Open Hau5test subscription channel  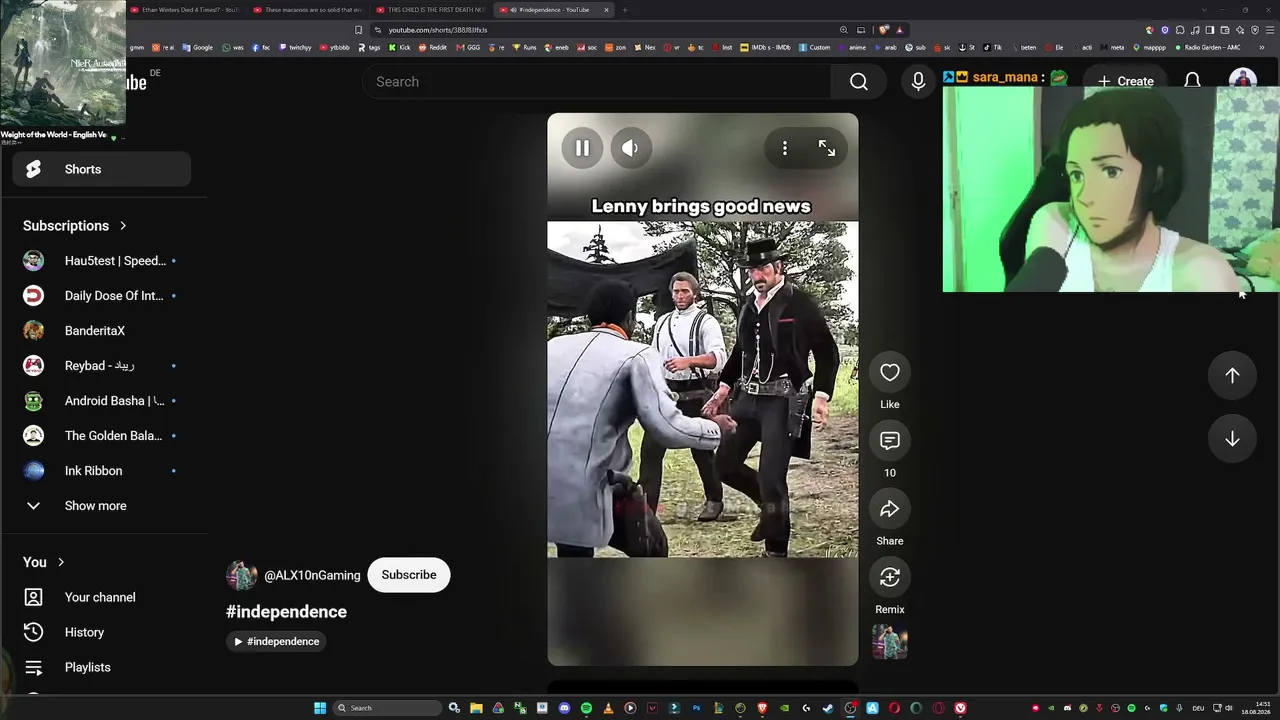point(102,261)
